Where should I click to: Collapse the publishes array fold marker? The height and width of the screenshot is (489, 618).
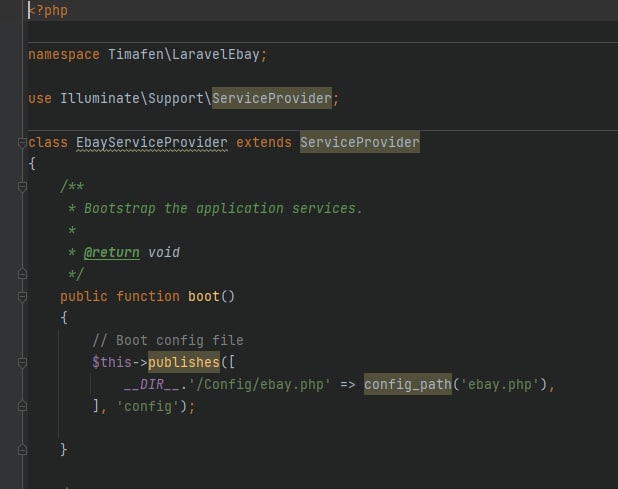point(22,363)
